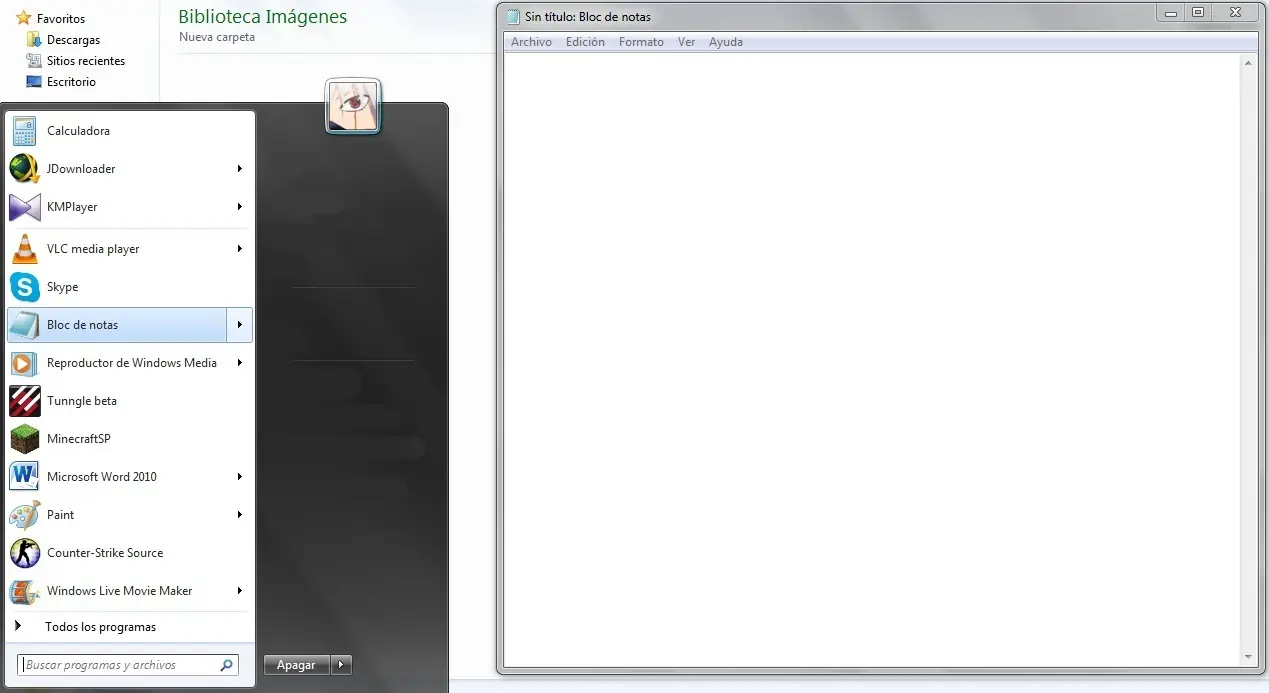This screenshot has height=693, width=1269.
Task: Select Escritorio text in Favoritos
Action: (71, 82)
